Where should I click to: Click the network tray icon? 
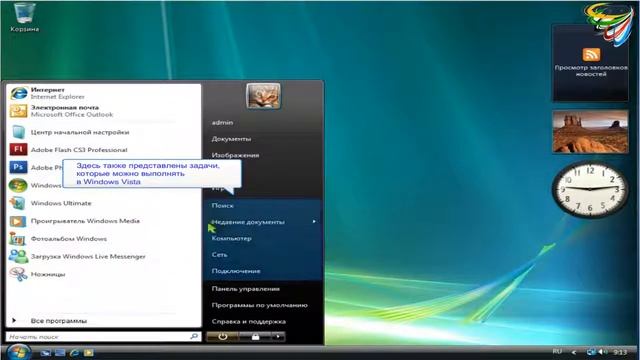pos(591,352)
